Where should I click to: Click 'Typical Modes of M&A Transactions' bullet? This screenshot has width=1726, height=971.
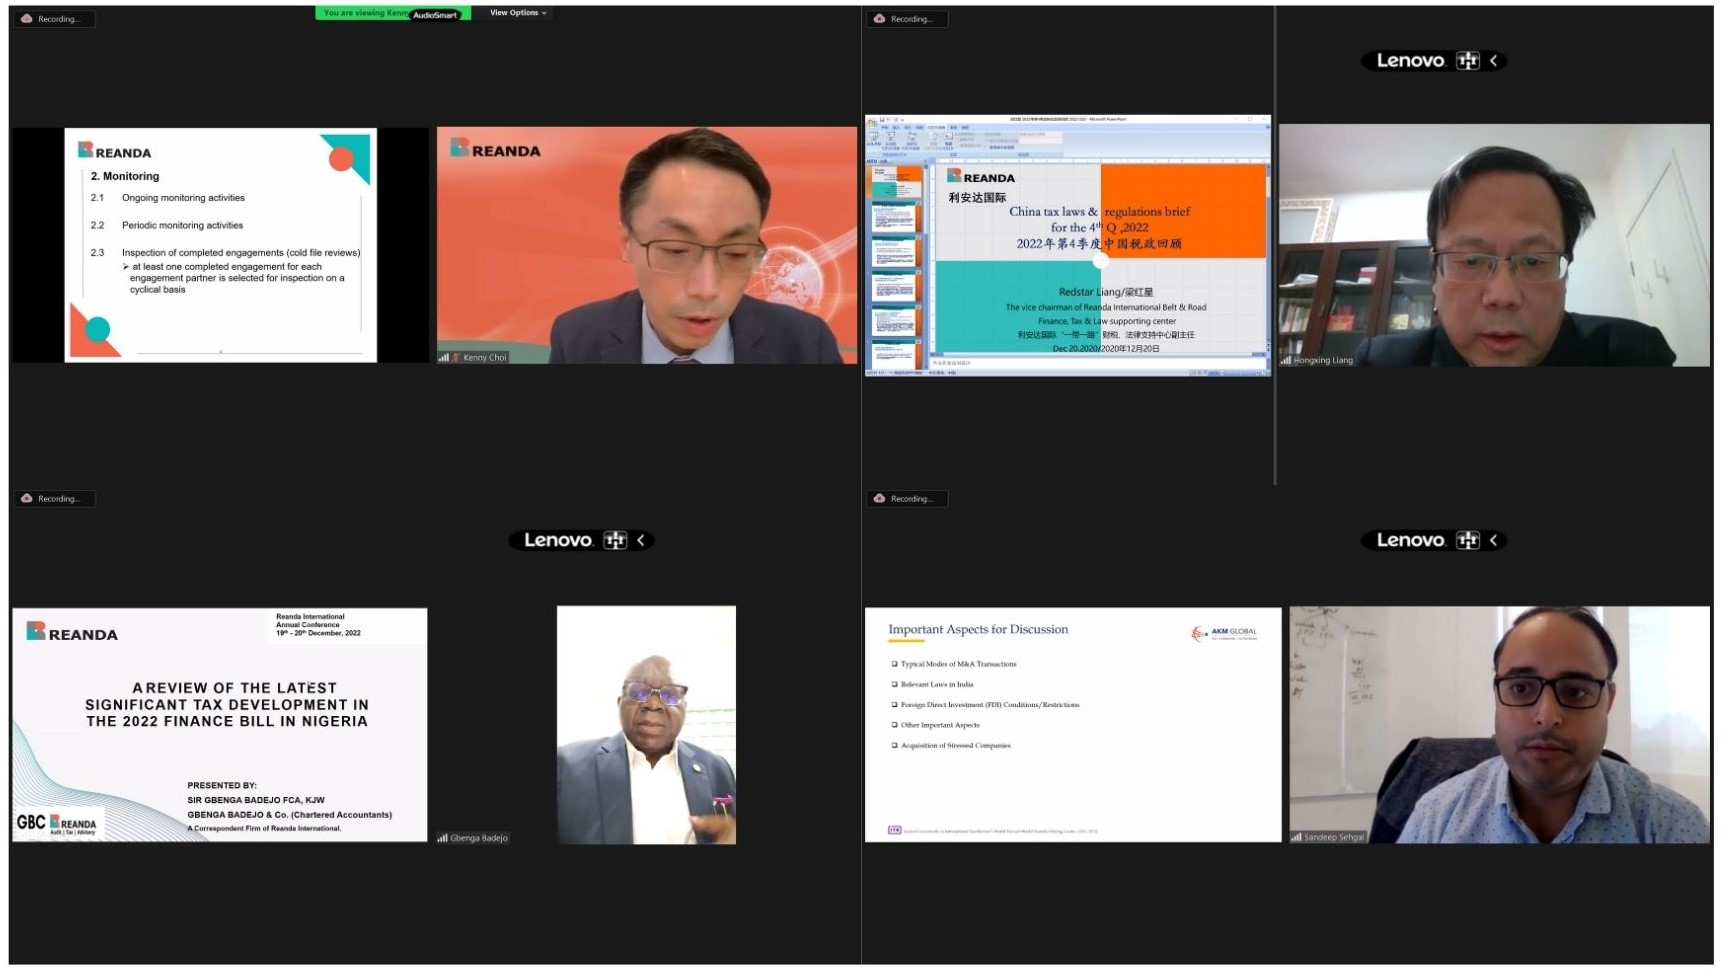tap(958, 664)
